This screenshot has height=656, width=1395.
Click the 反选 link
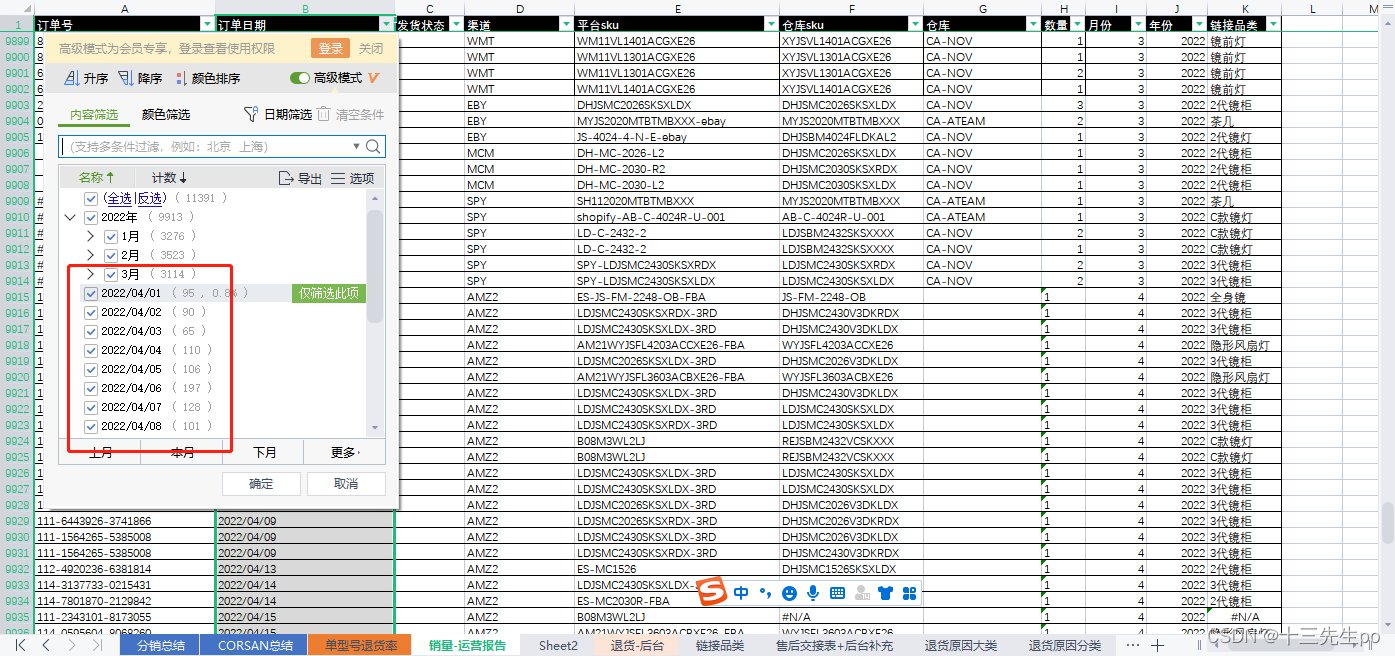click(150, 198)
